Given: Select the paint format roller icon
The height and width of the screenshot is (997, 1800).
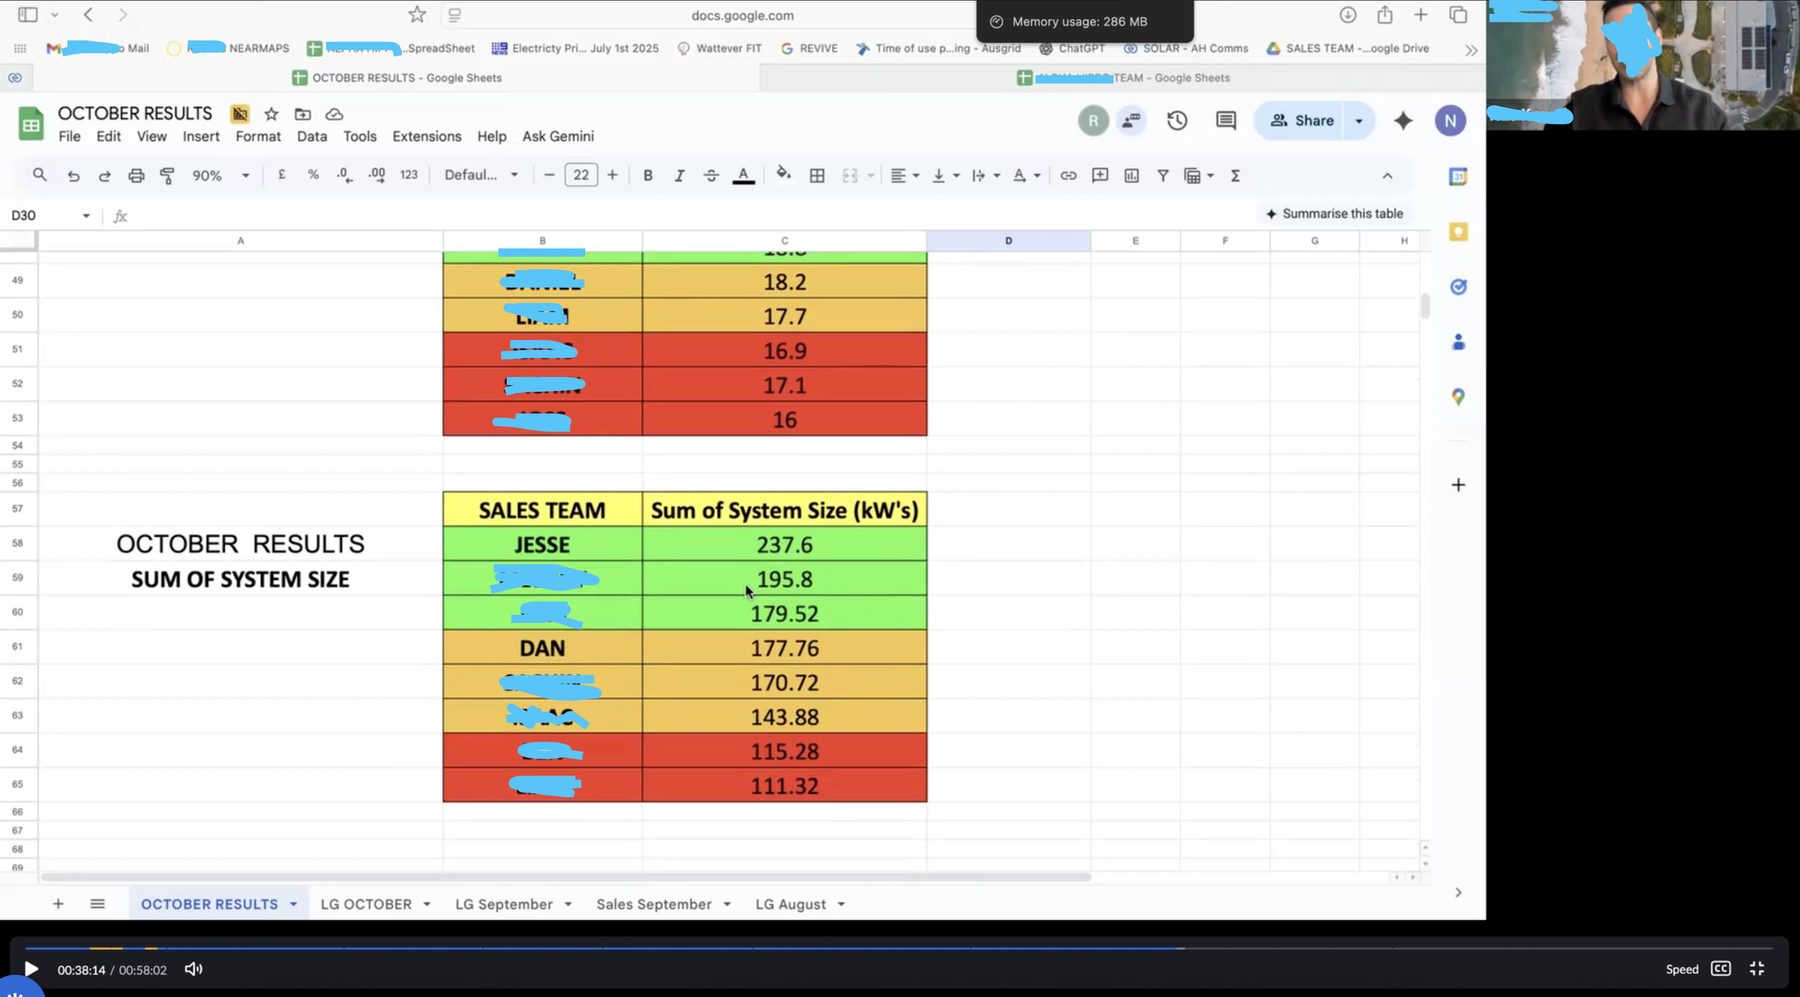Looking at the screenshot, I should (167, 175).
